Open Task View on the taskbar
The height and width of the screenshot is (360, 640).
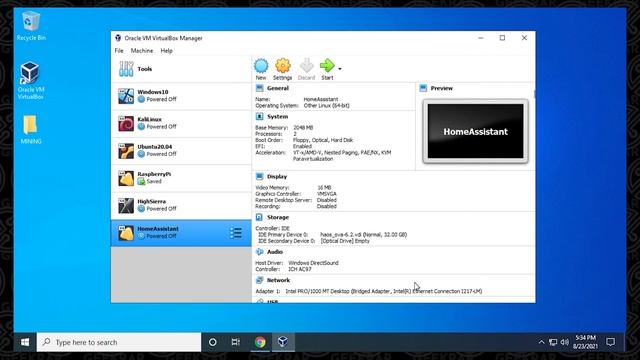tap(236, 342)
